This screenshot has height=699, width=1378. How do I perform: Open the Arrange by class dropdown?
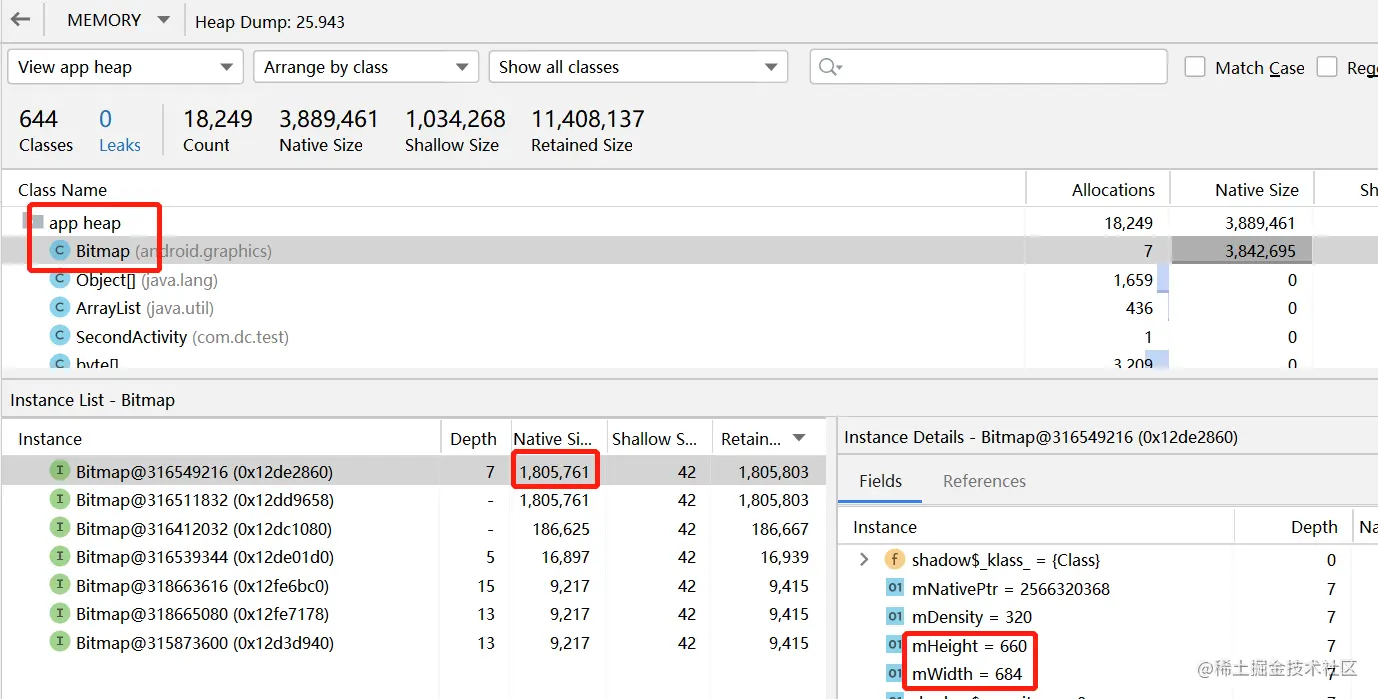pyautogui.click(x=365, y=67)
